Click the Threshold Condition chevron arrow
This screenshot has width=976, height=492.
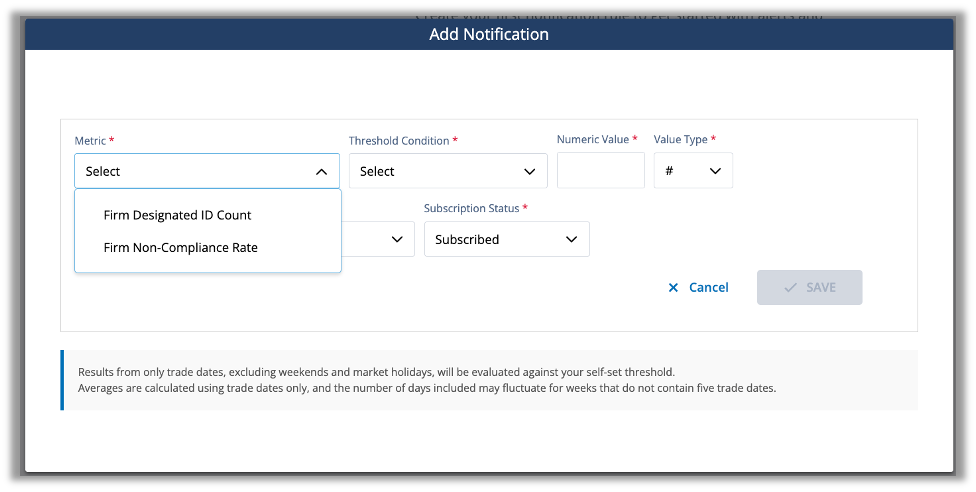pos(529,172)
